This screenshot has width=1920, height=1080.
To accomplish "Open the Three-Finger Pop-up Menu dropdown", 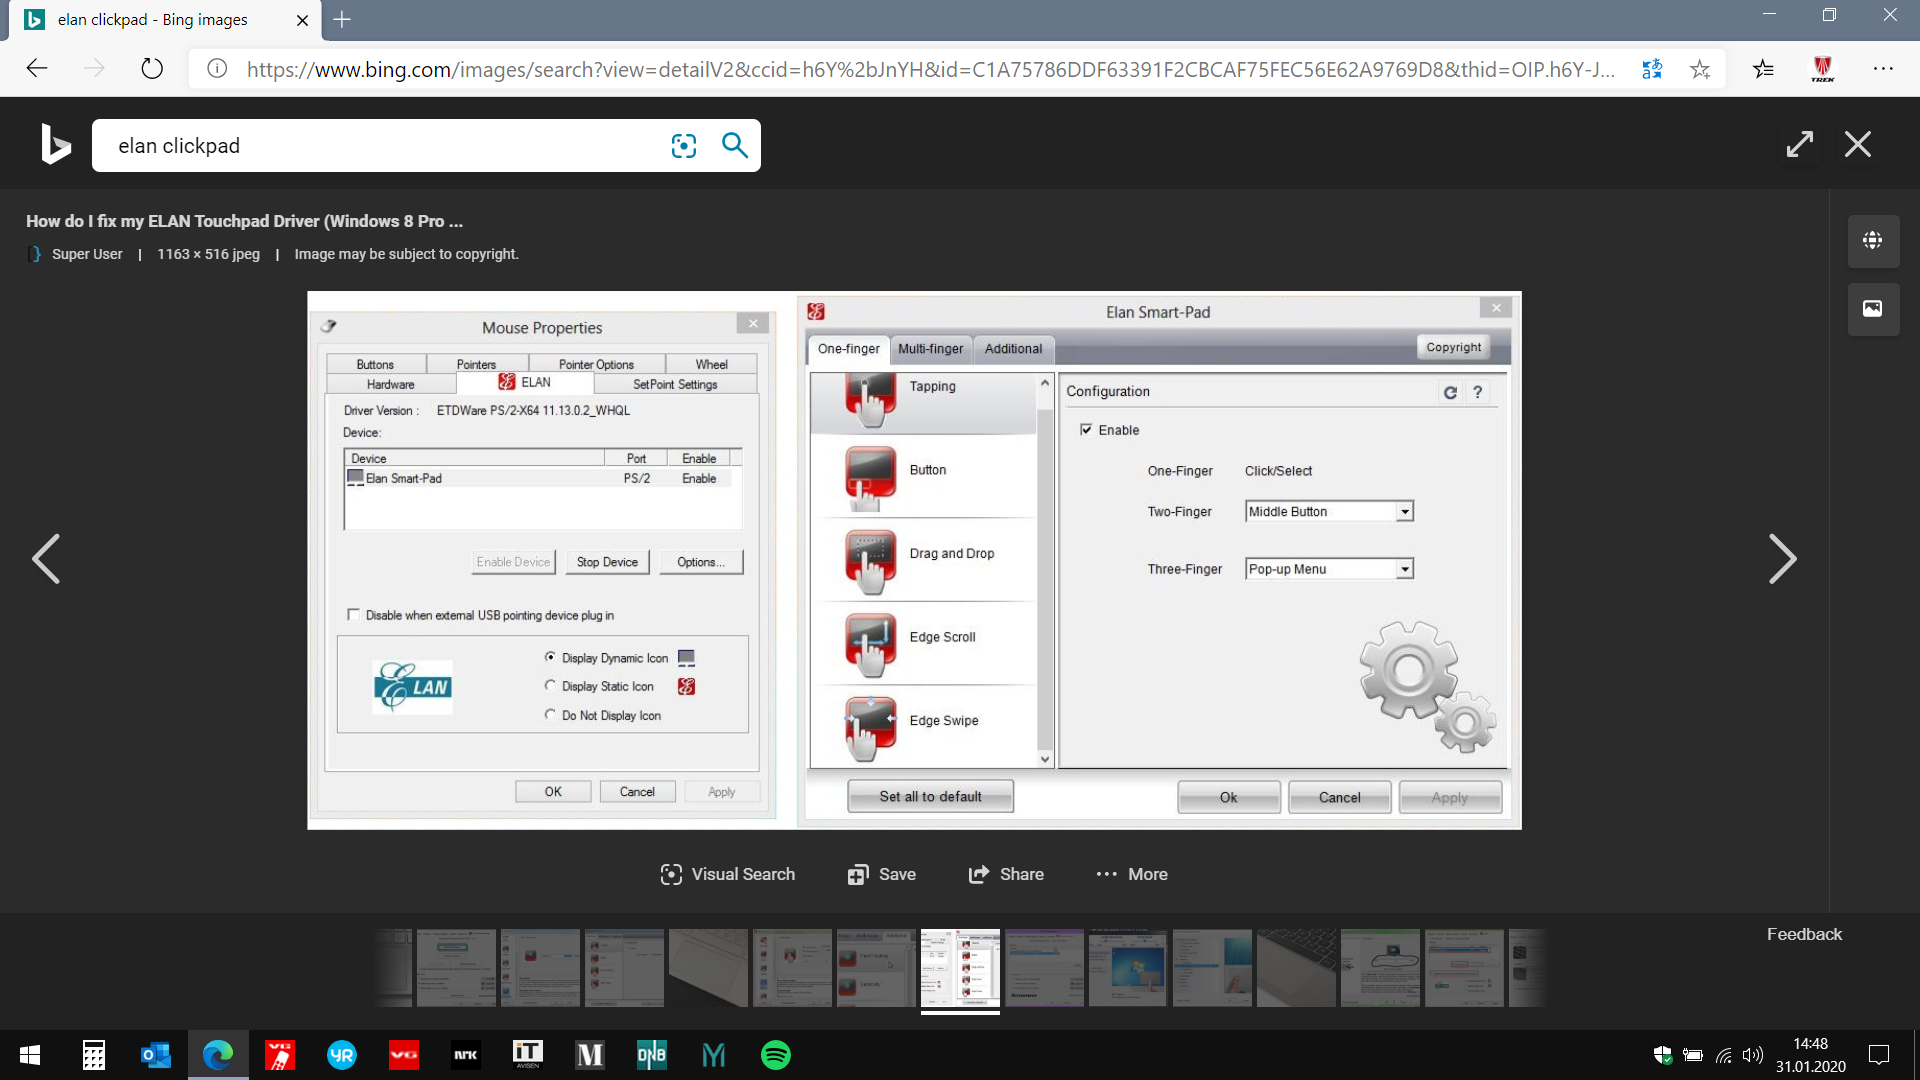I will tap(1329, 569).
